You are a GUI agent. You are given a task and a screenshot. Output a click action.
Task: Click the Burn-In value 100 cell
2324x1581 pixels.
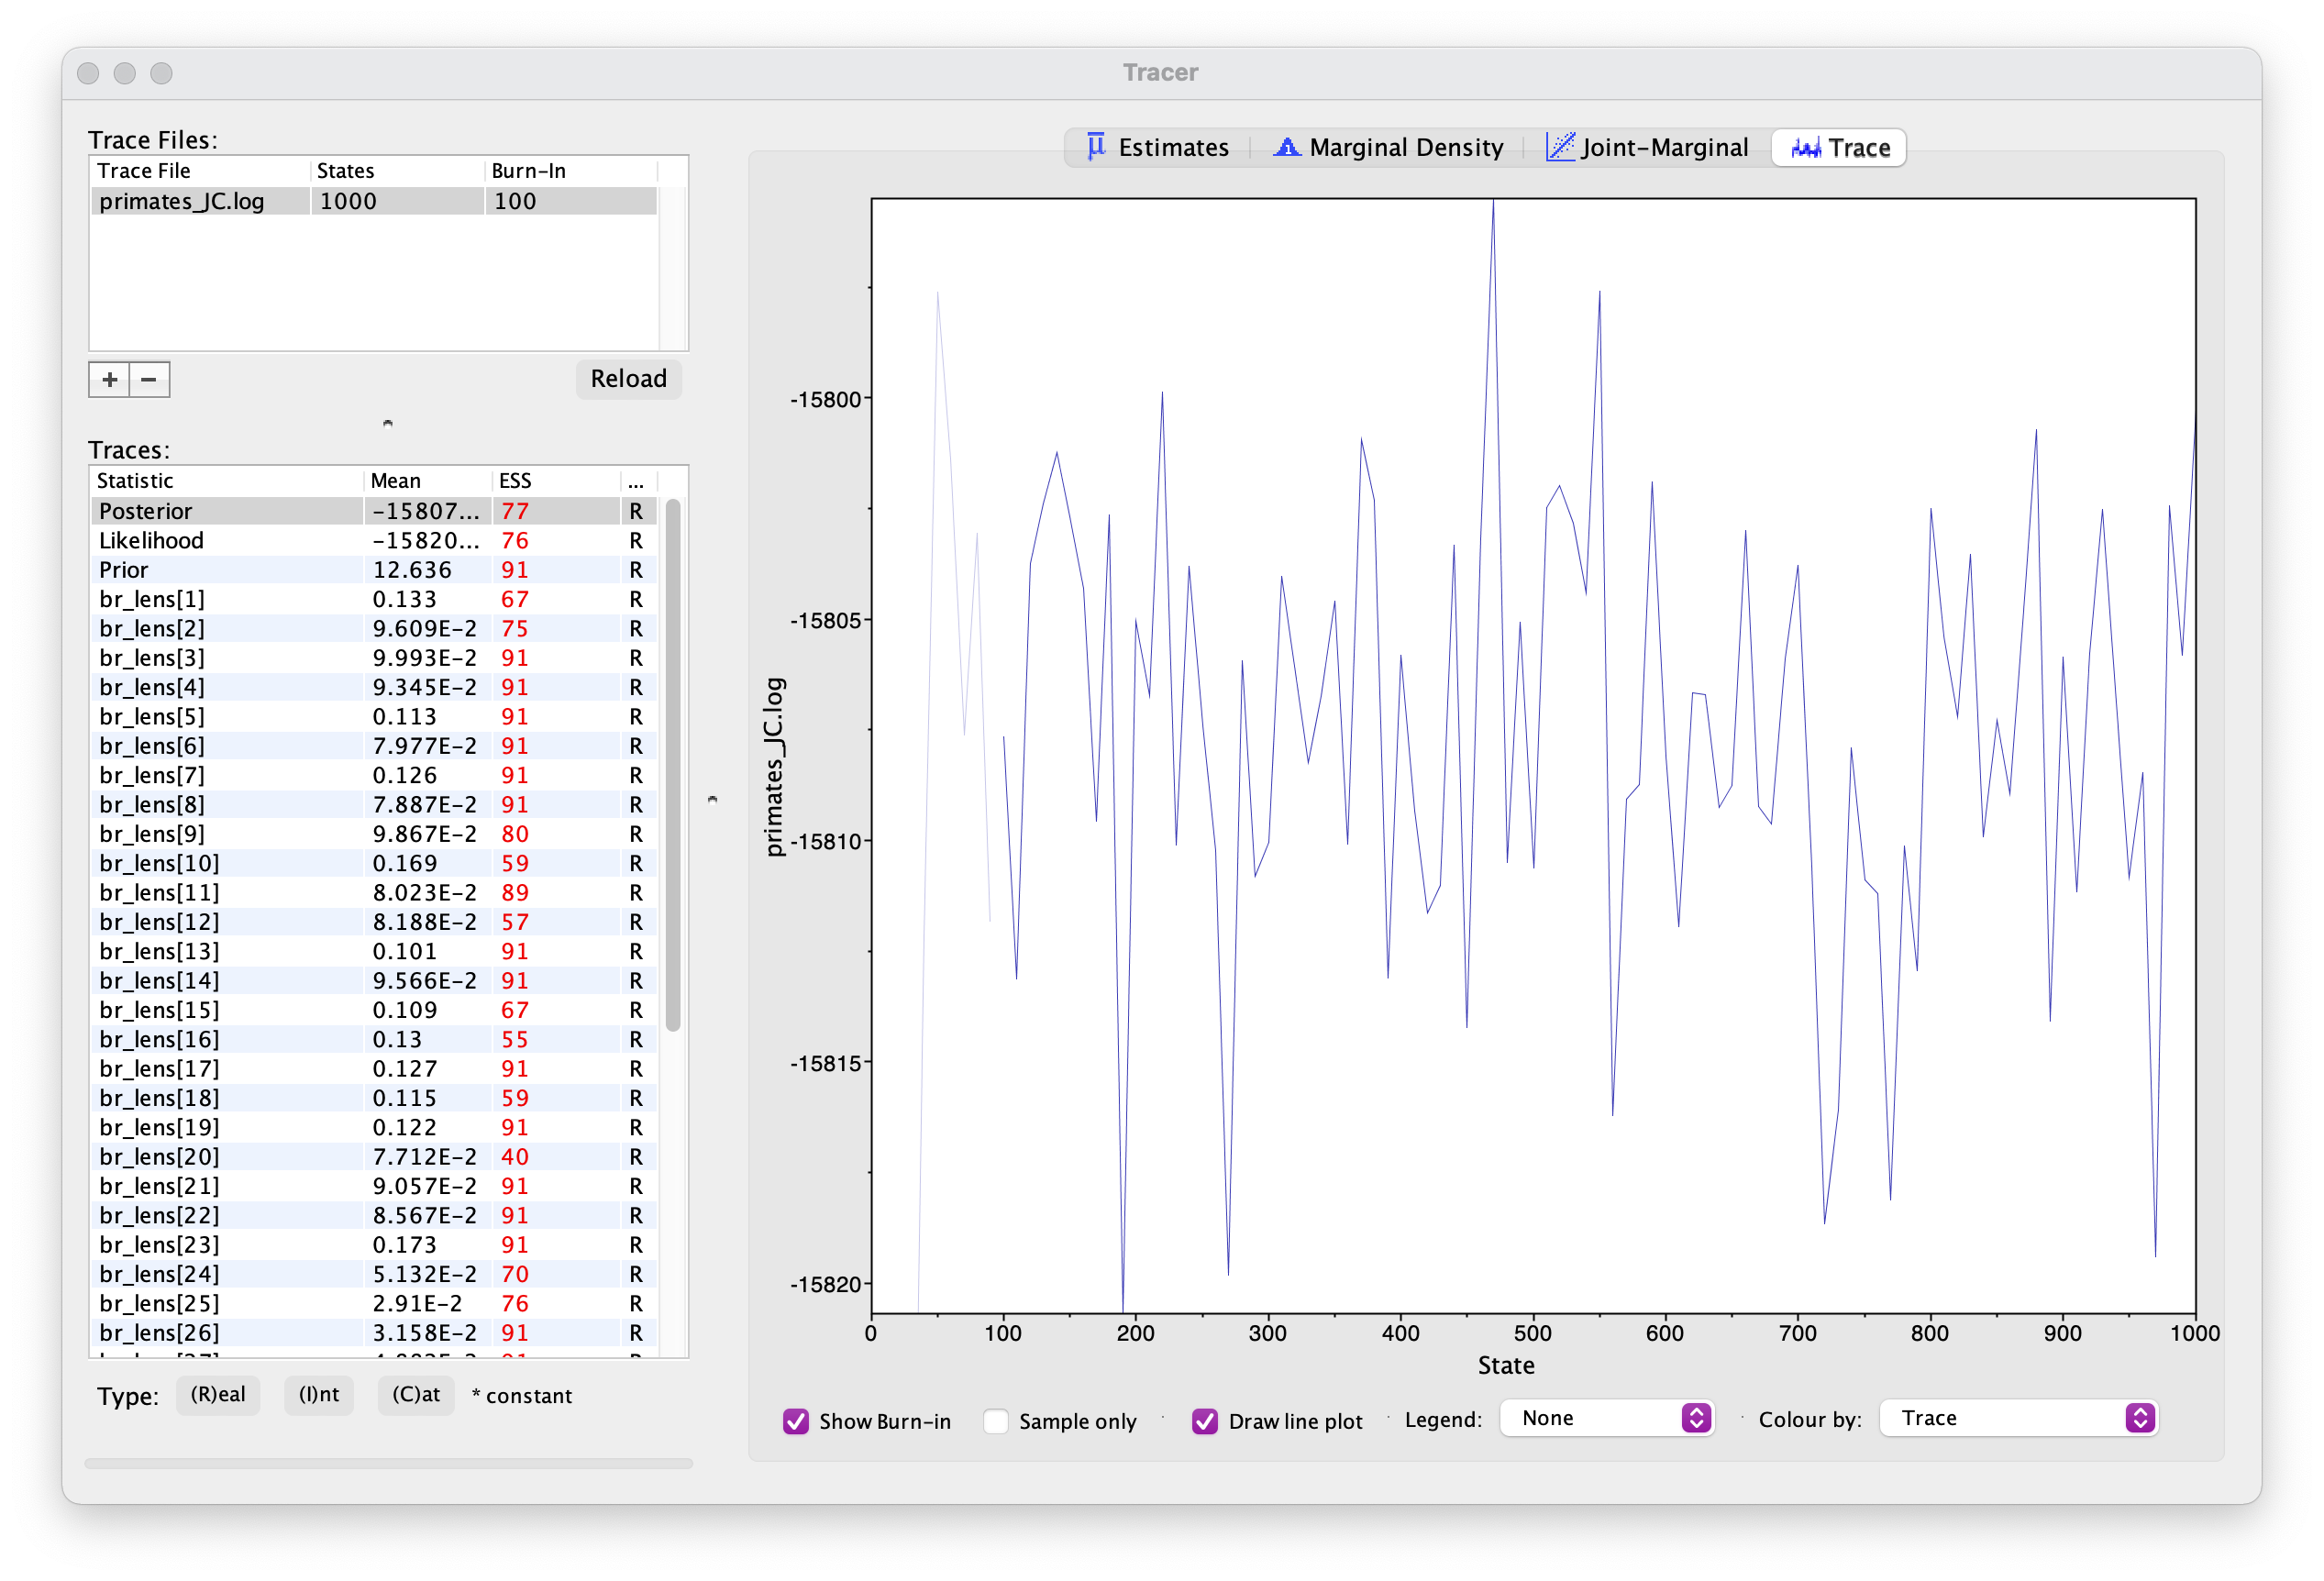pyautogui.click(x=571, y=201)
